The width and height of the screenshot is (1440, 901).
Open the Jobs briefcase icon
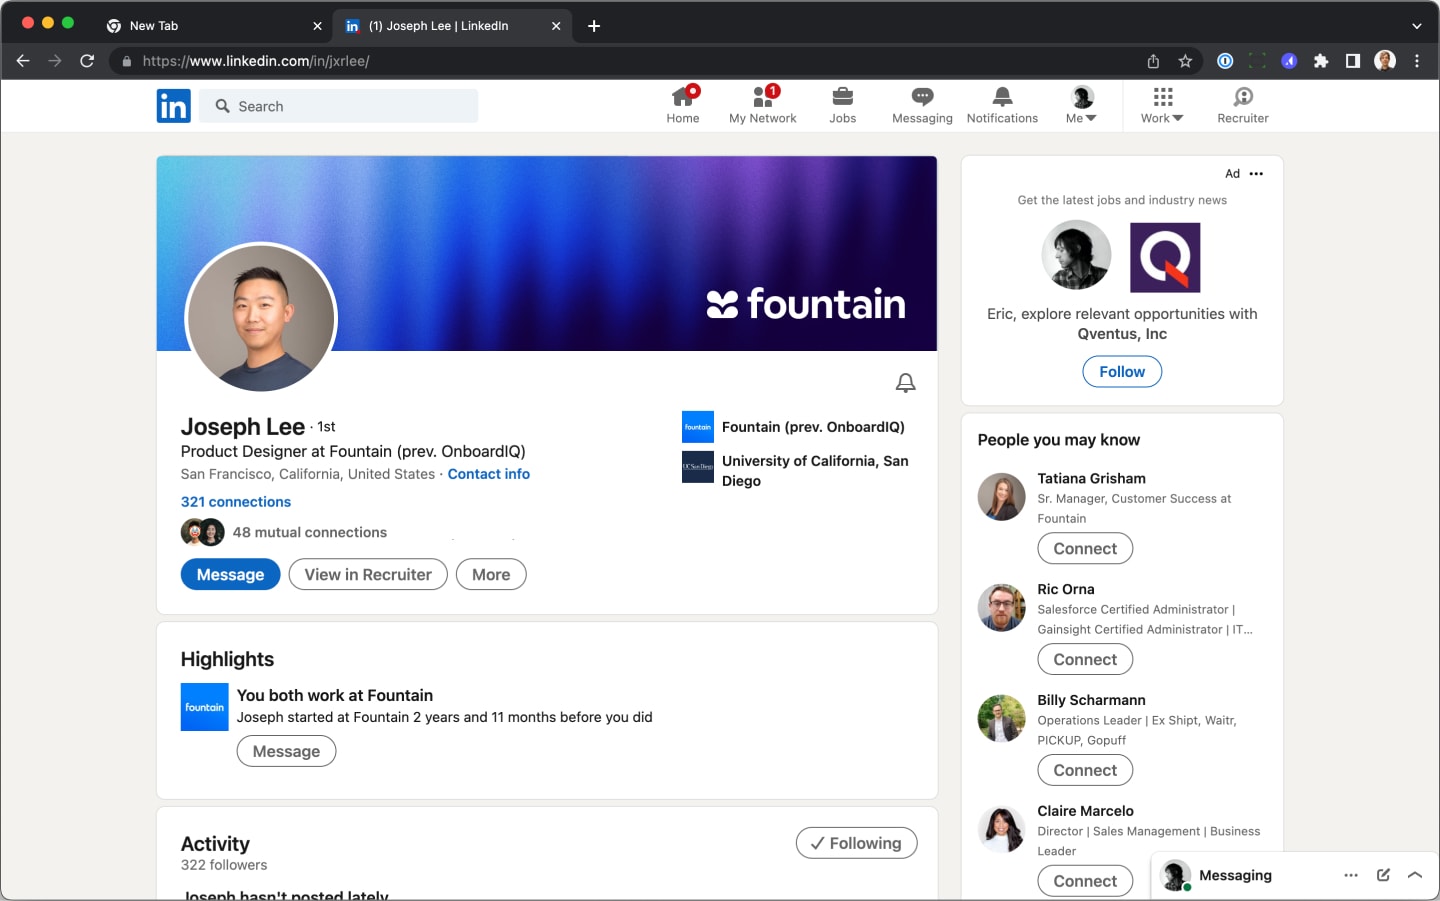click(x=843, y=105)
